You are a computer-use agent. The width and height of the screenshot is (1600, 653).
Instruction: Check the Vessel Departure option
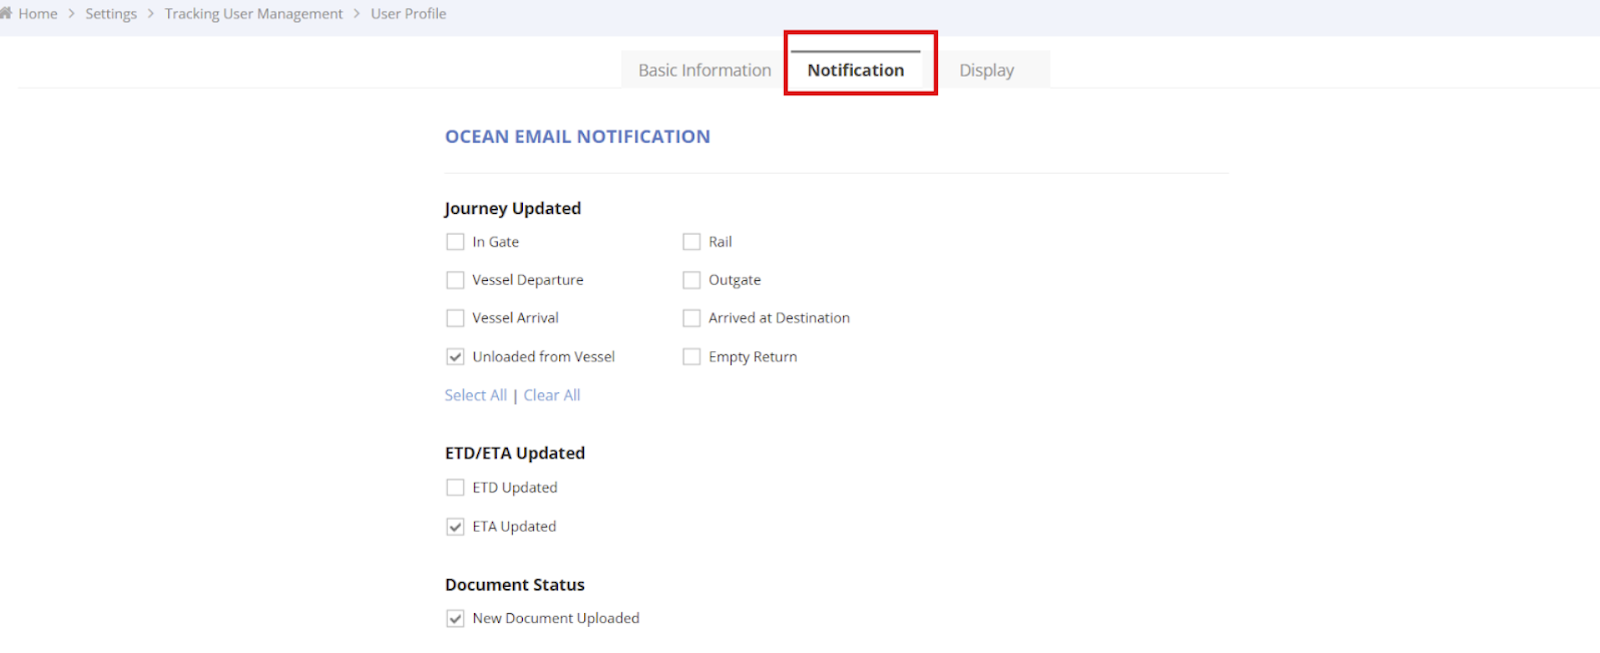455,280
